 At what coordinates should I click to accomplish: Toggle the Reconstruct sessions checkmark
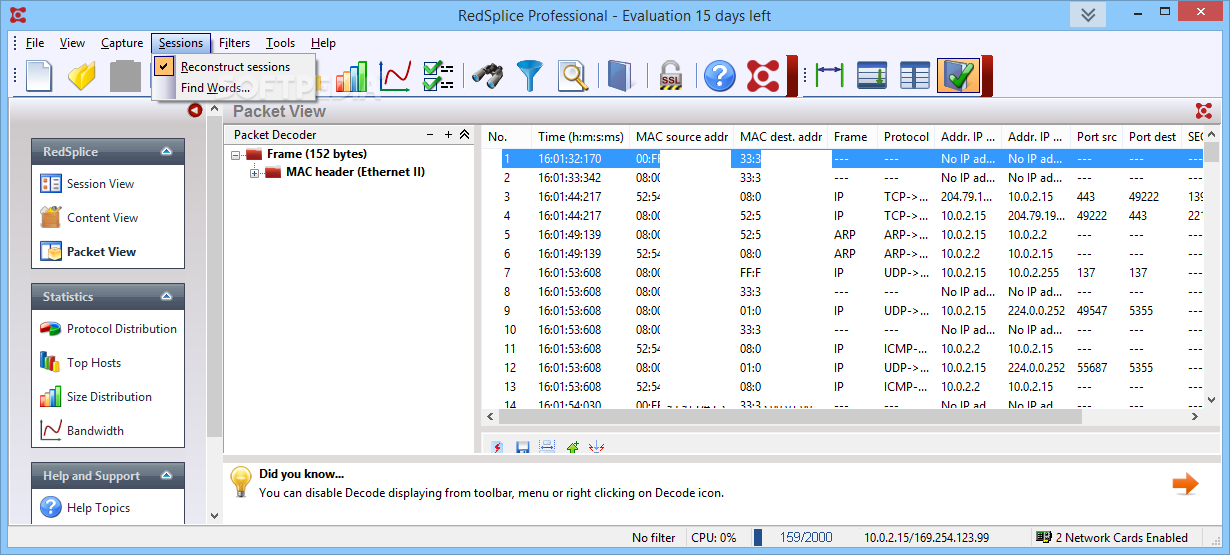tap(165, 66)
